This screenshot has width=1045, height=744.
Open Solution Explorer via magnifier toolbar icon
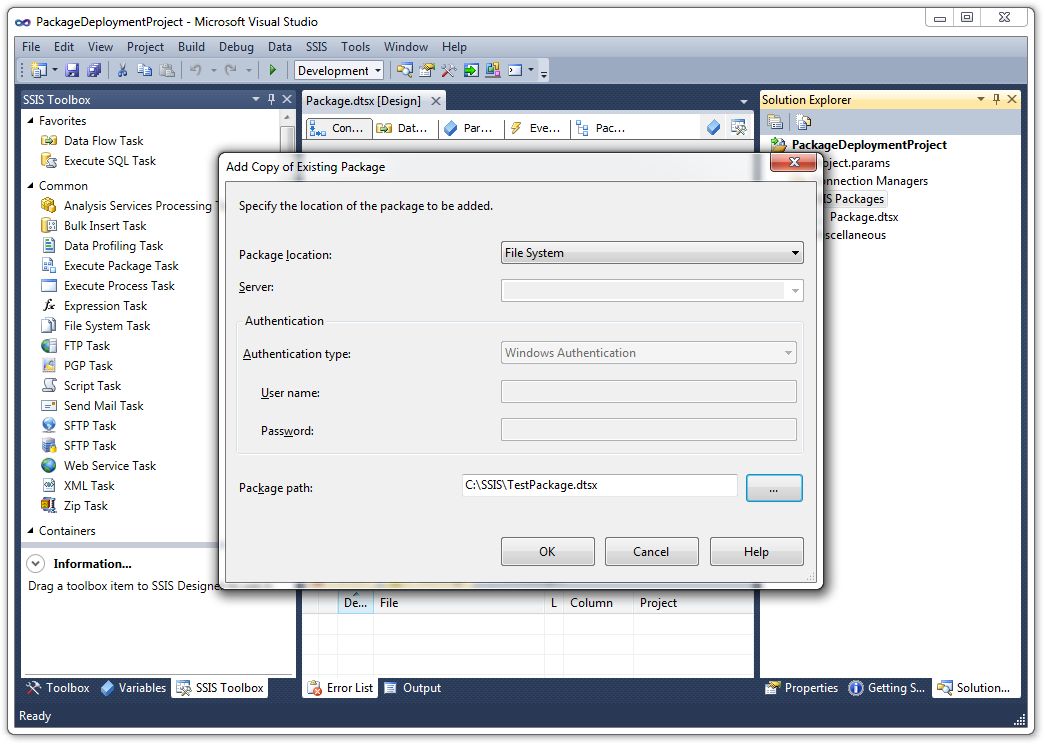(405, 70)
